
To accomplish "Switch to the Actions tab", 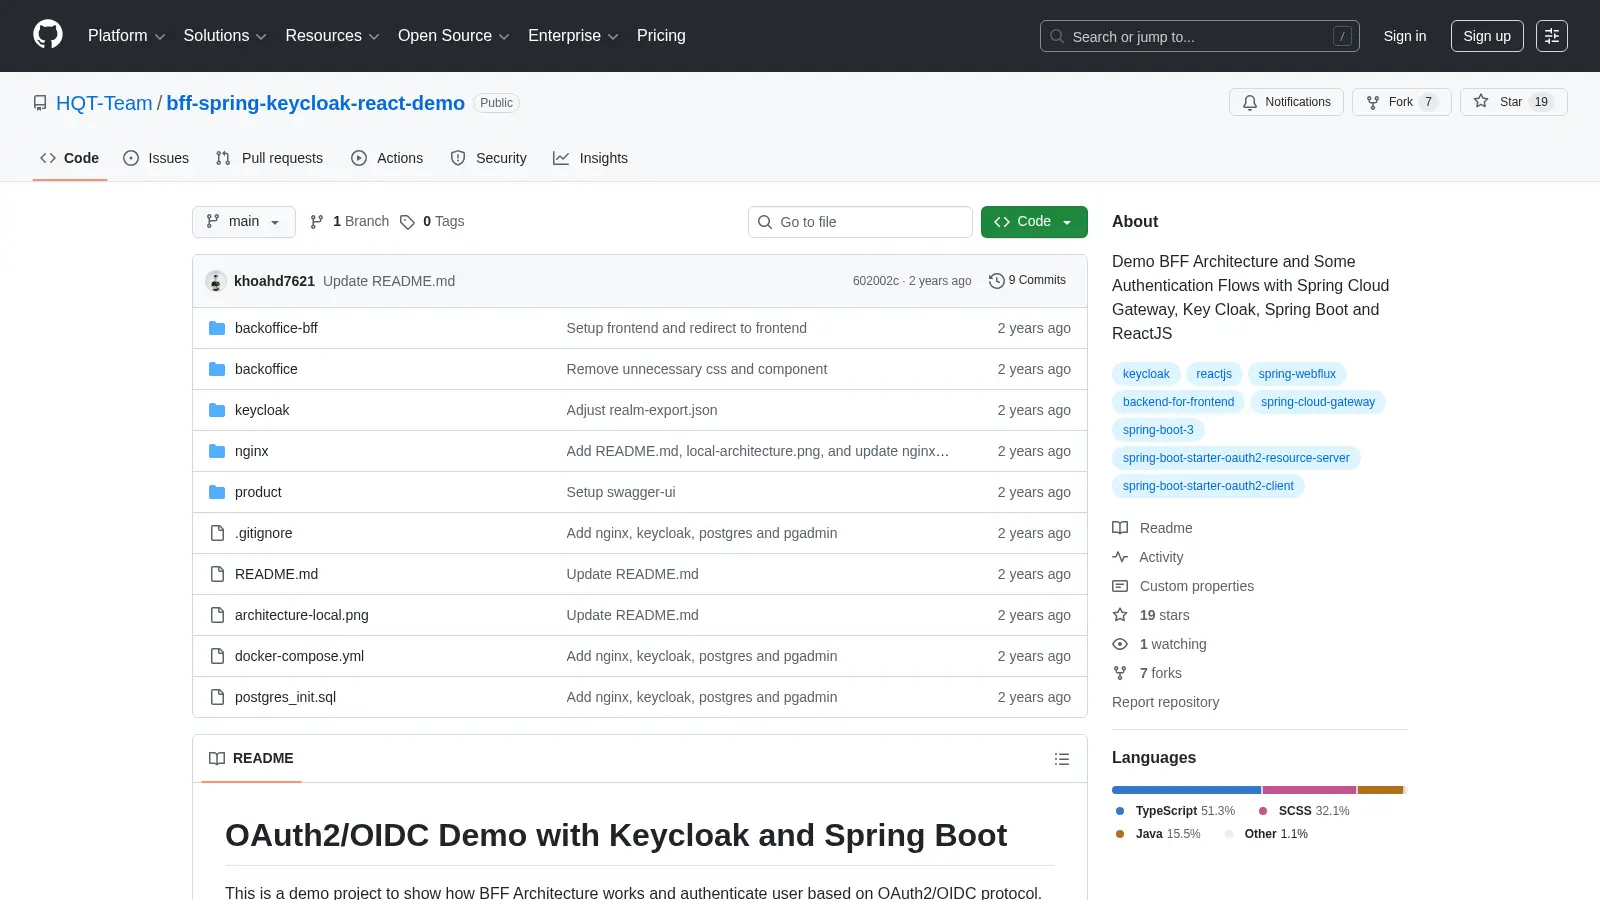I will (387, 158).
